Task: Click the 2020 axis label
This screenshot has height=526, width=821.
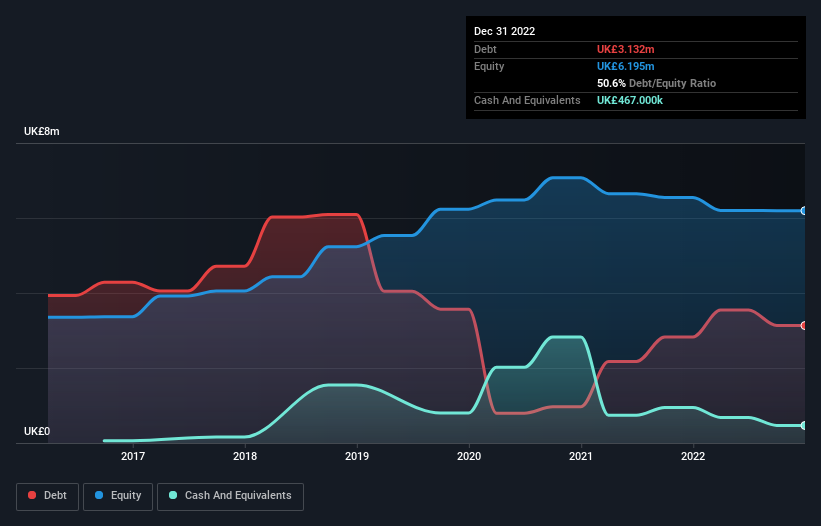Action: [x=469, y=456]
